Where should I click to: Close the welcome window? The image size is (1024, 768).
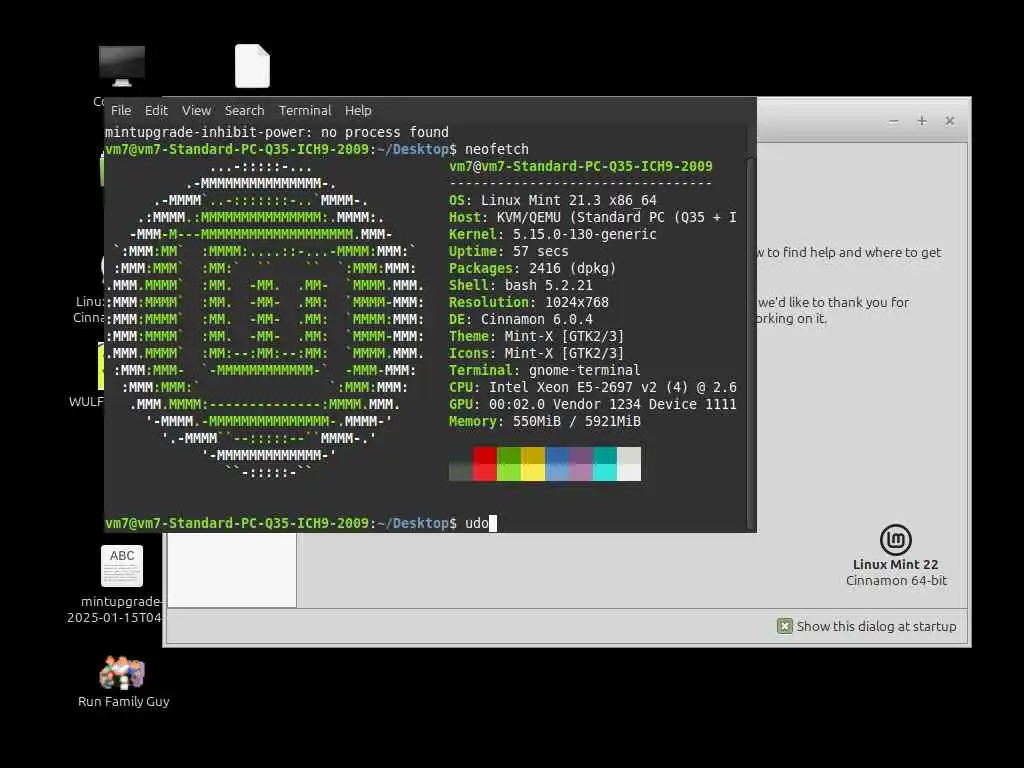coord(950,121)
